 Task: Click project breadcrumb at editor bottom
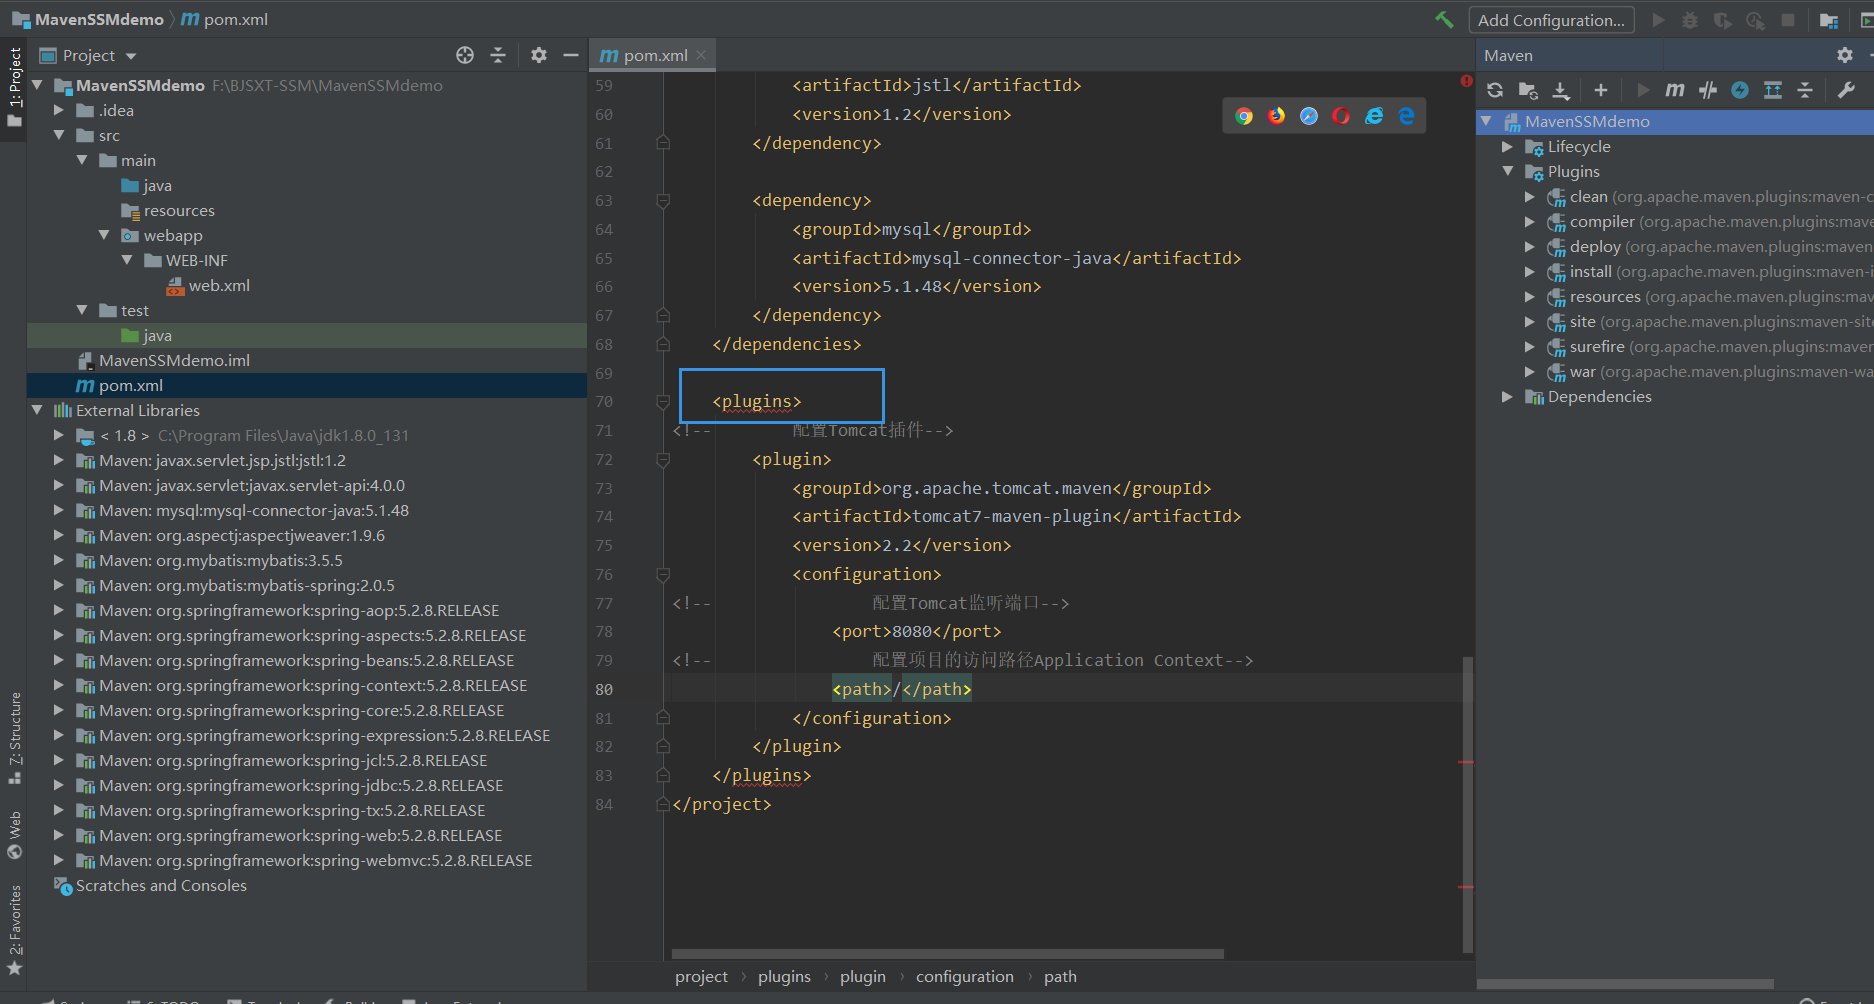coord(701,976)
